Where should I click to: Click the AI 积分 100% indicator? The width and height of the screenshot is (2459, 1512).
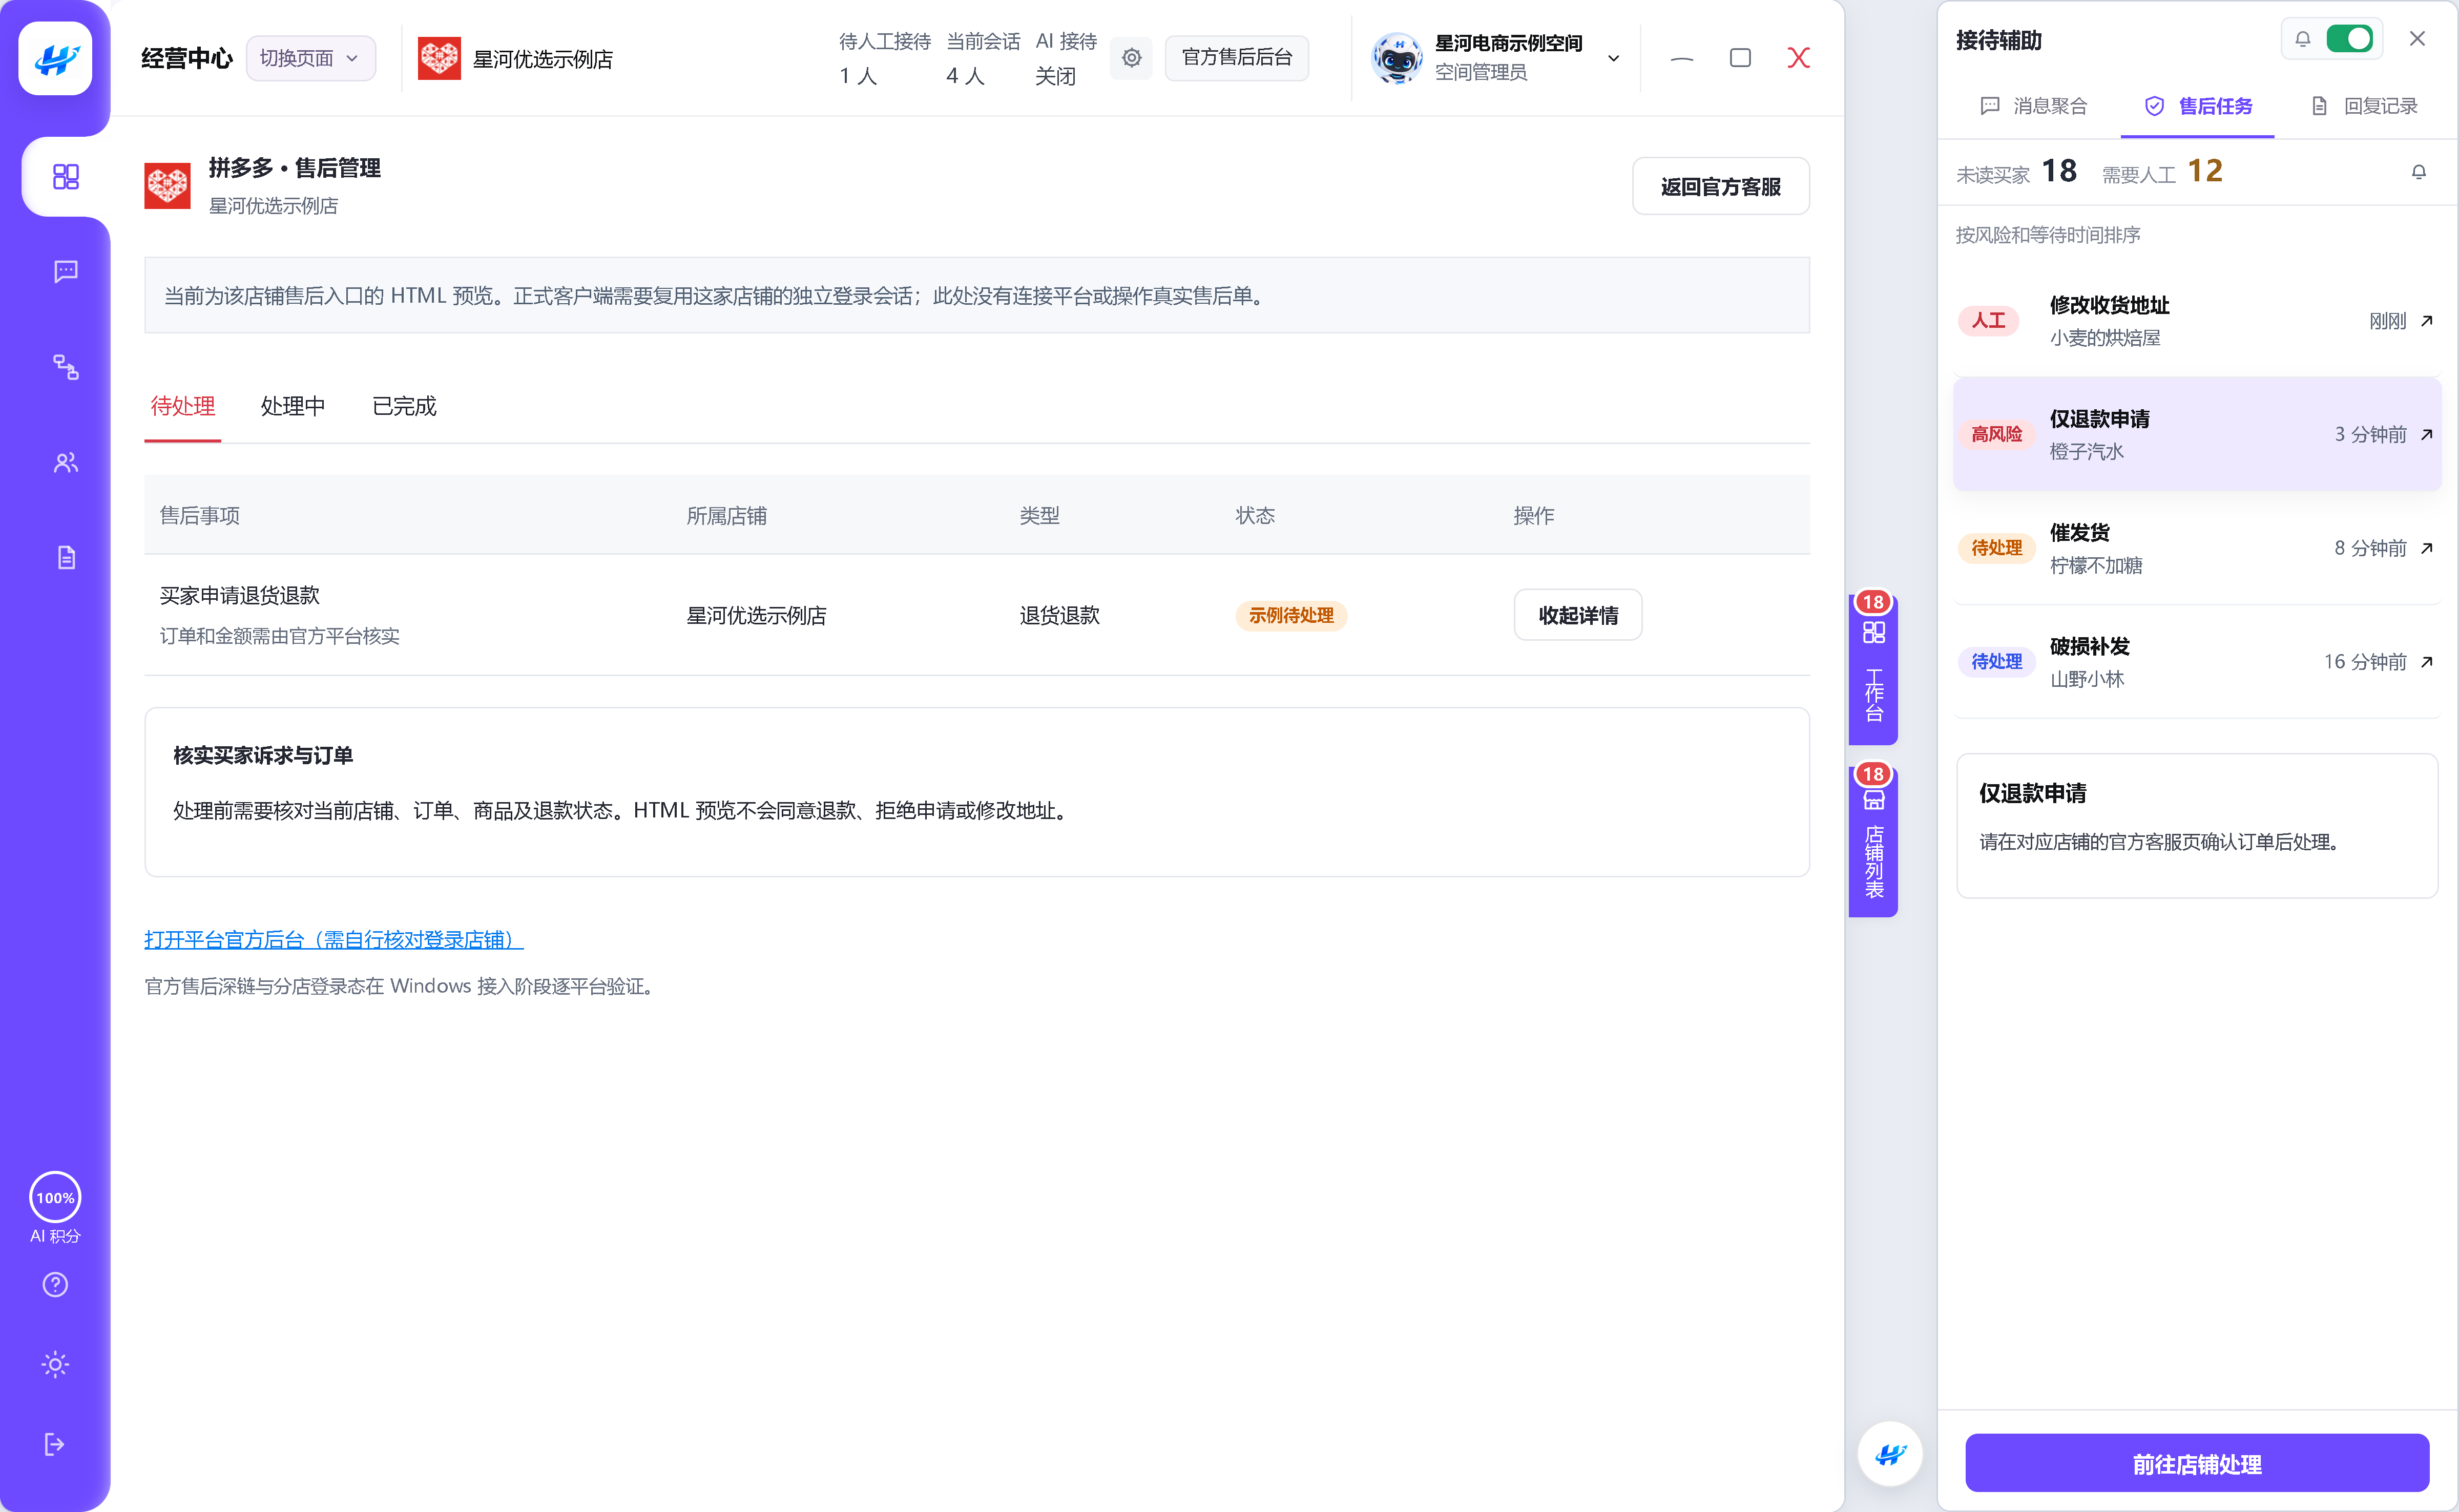coord(55,1208)
